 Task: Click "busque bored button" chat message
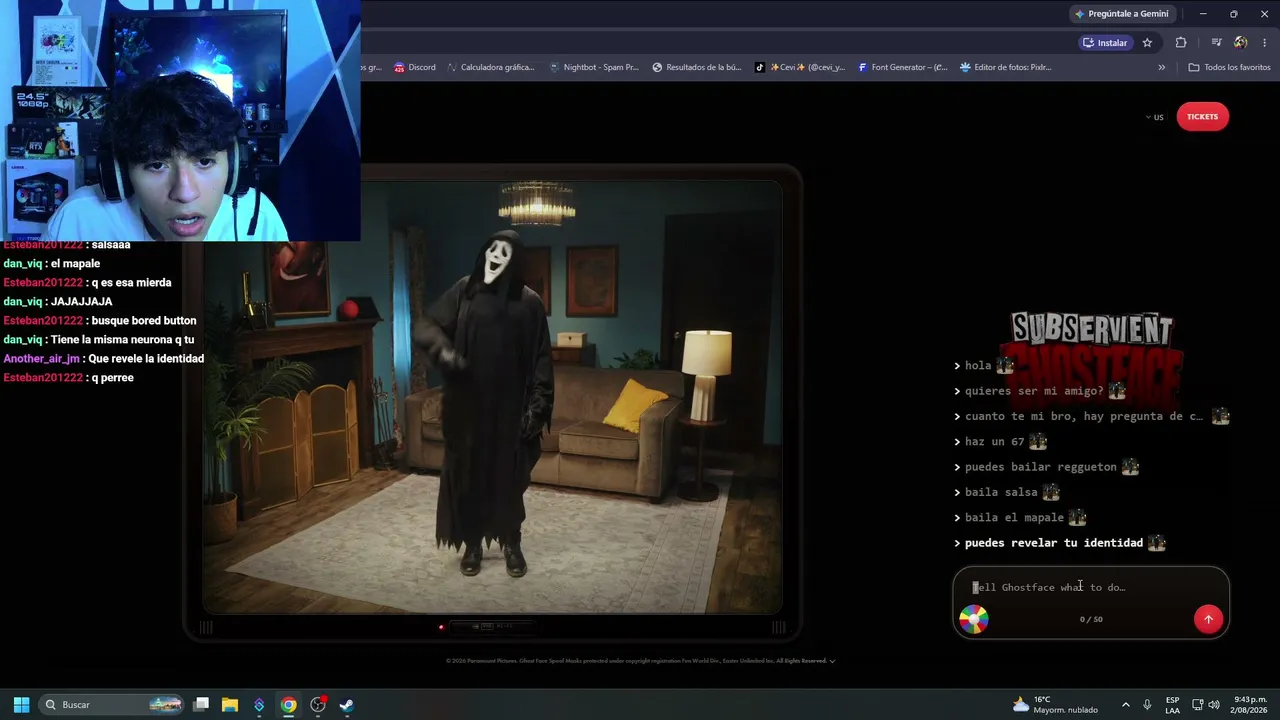pos(100,321)
